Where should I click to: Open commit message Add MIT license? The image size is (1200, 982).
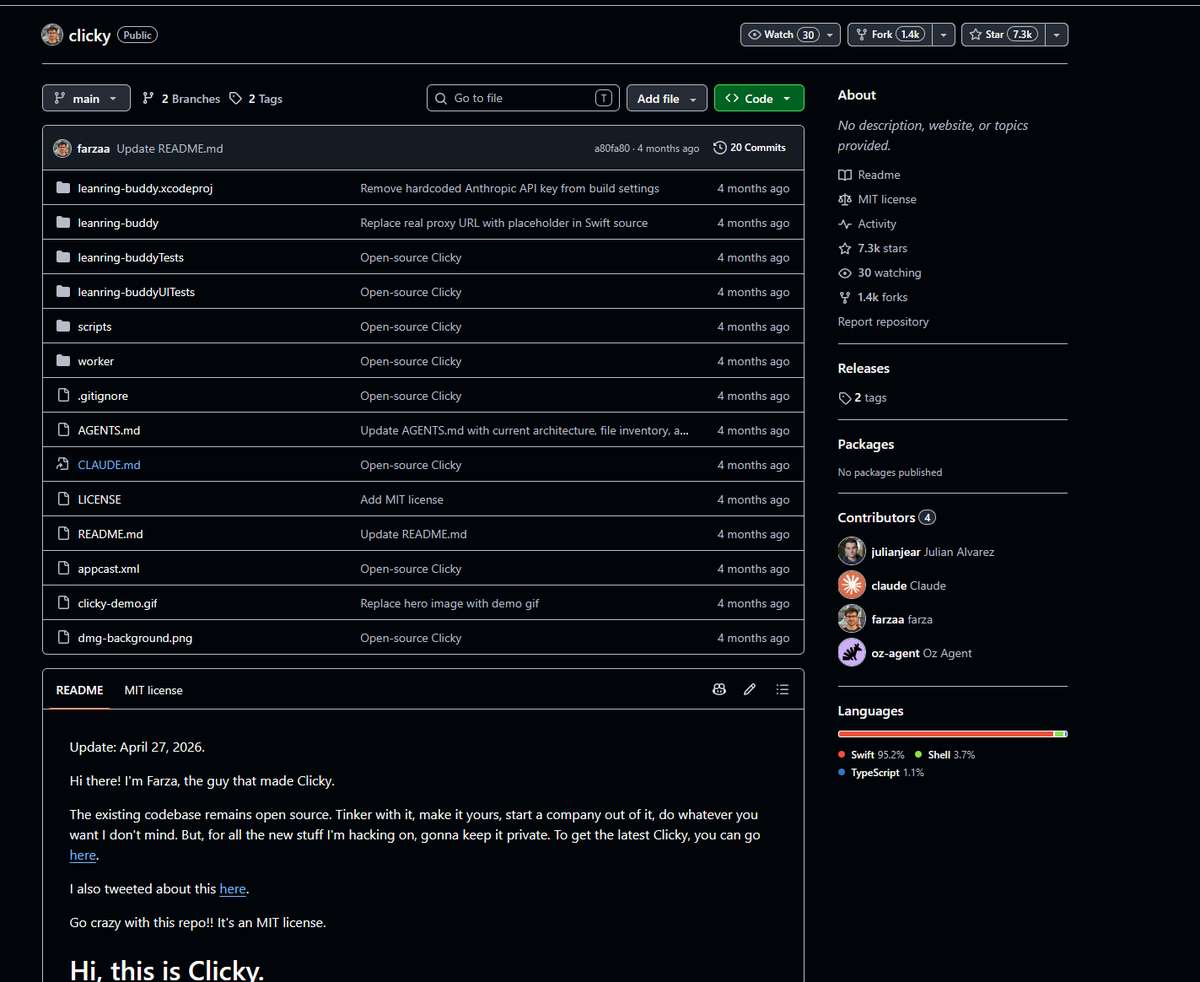[x=402, y=500]
